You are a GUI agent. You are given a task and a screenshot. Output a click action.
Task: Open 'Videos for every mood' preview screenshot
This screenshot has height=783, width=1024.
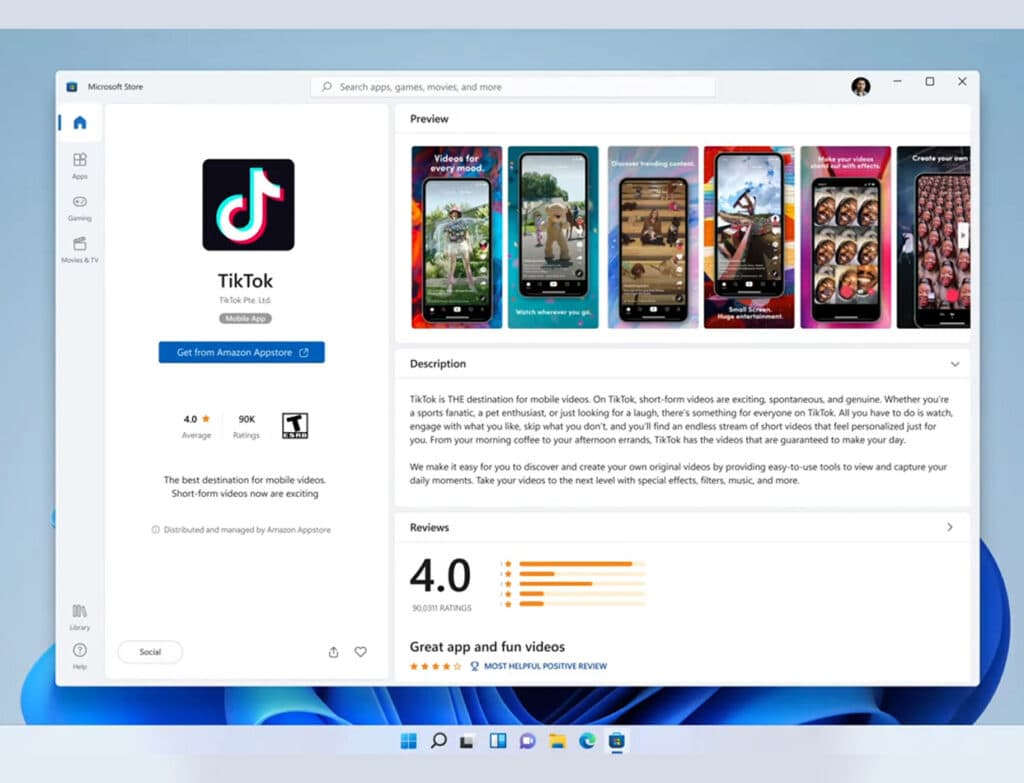(456, 237)
